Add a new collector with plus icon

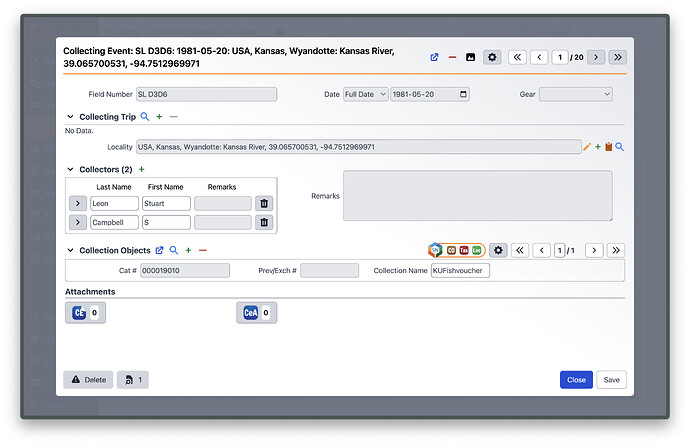tap(142, 169)
